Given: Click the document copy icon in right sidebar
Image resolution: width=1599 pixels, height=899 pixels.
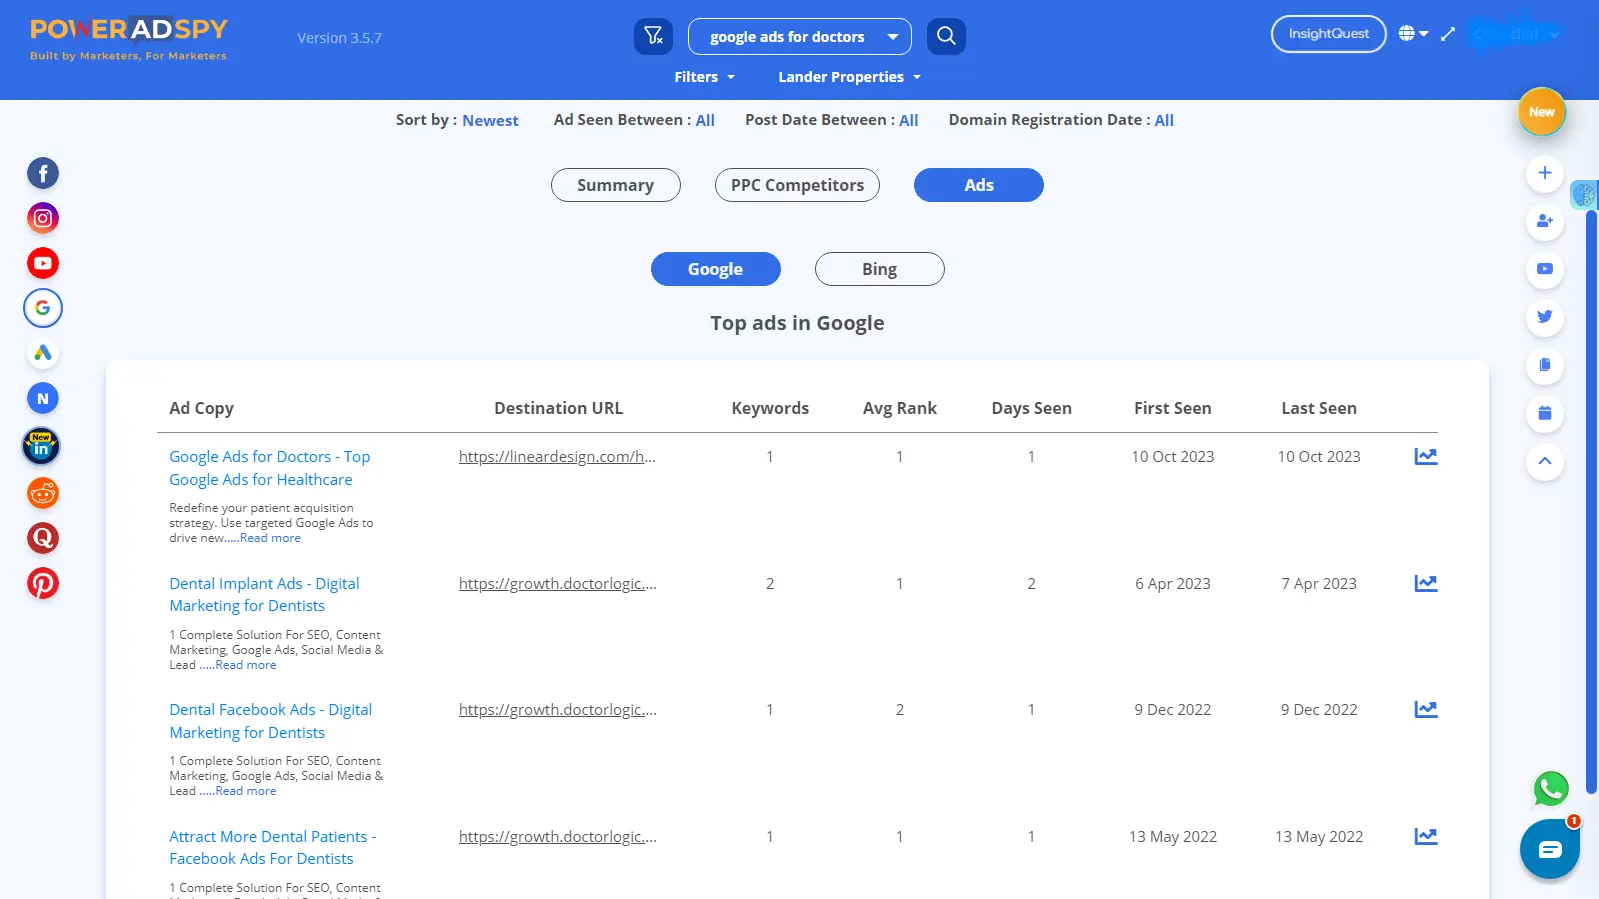Looking at the screenshot, I should point(1545,365).
